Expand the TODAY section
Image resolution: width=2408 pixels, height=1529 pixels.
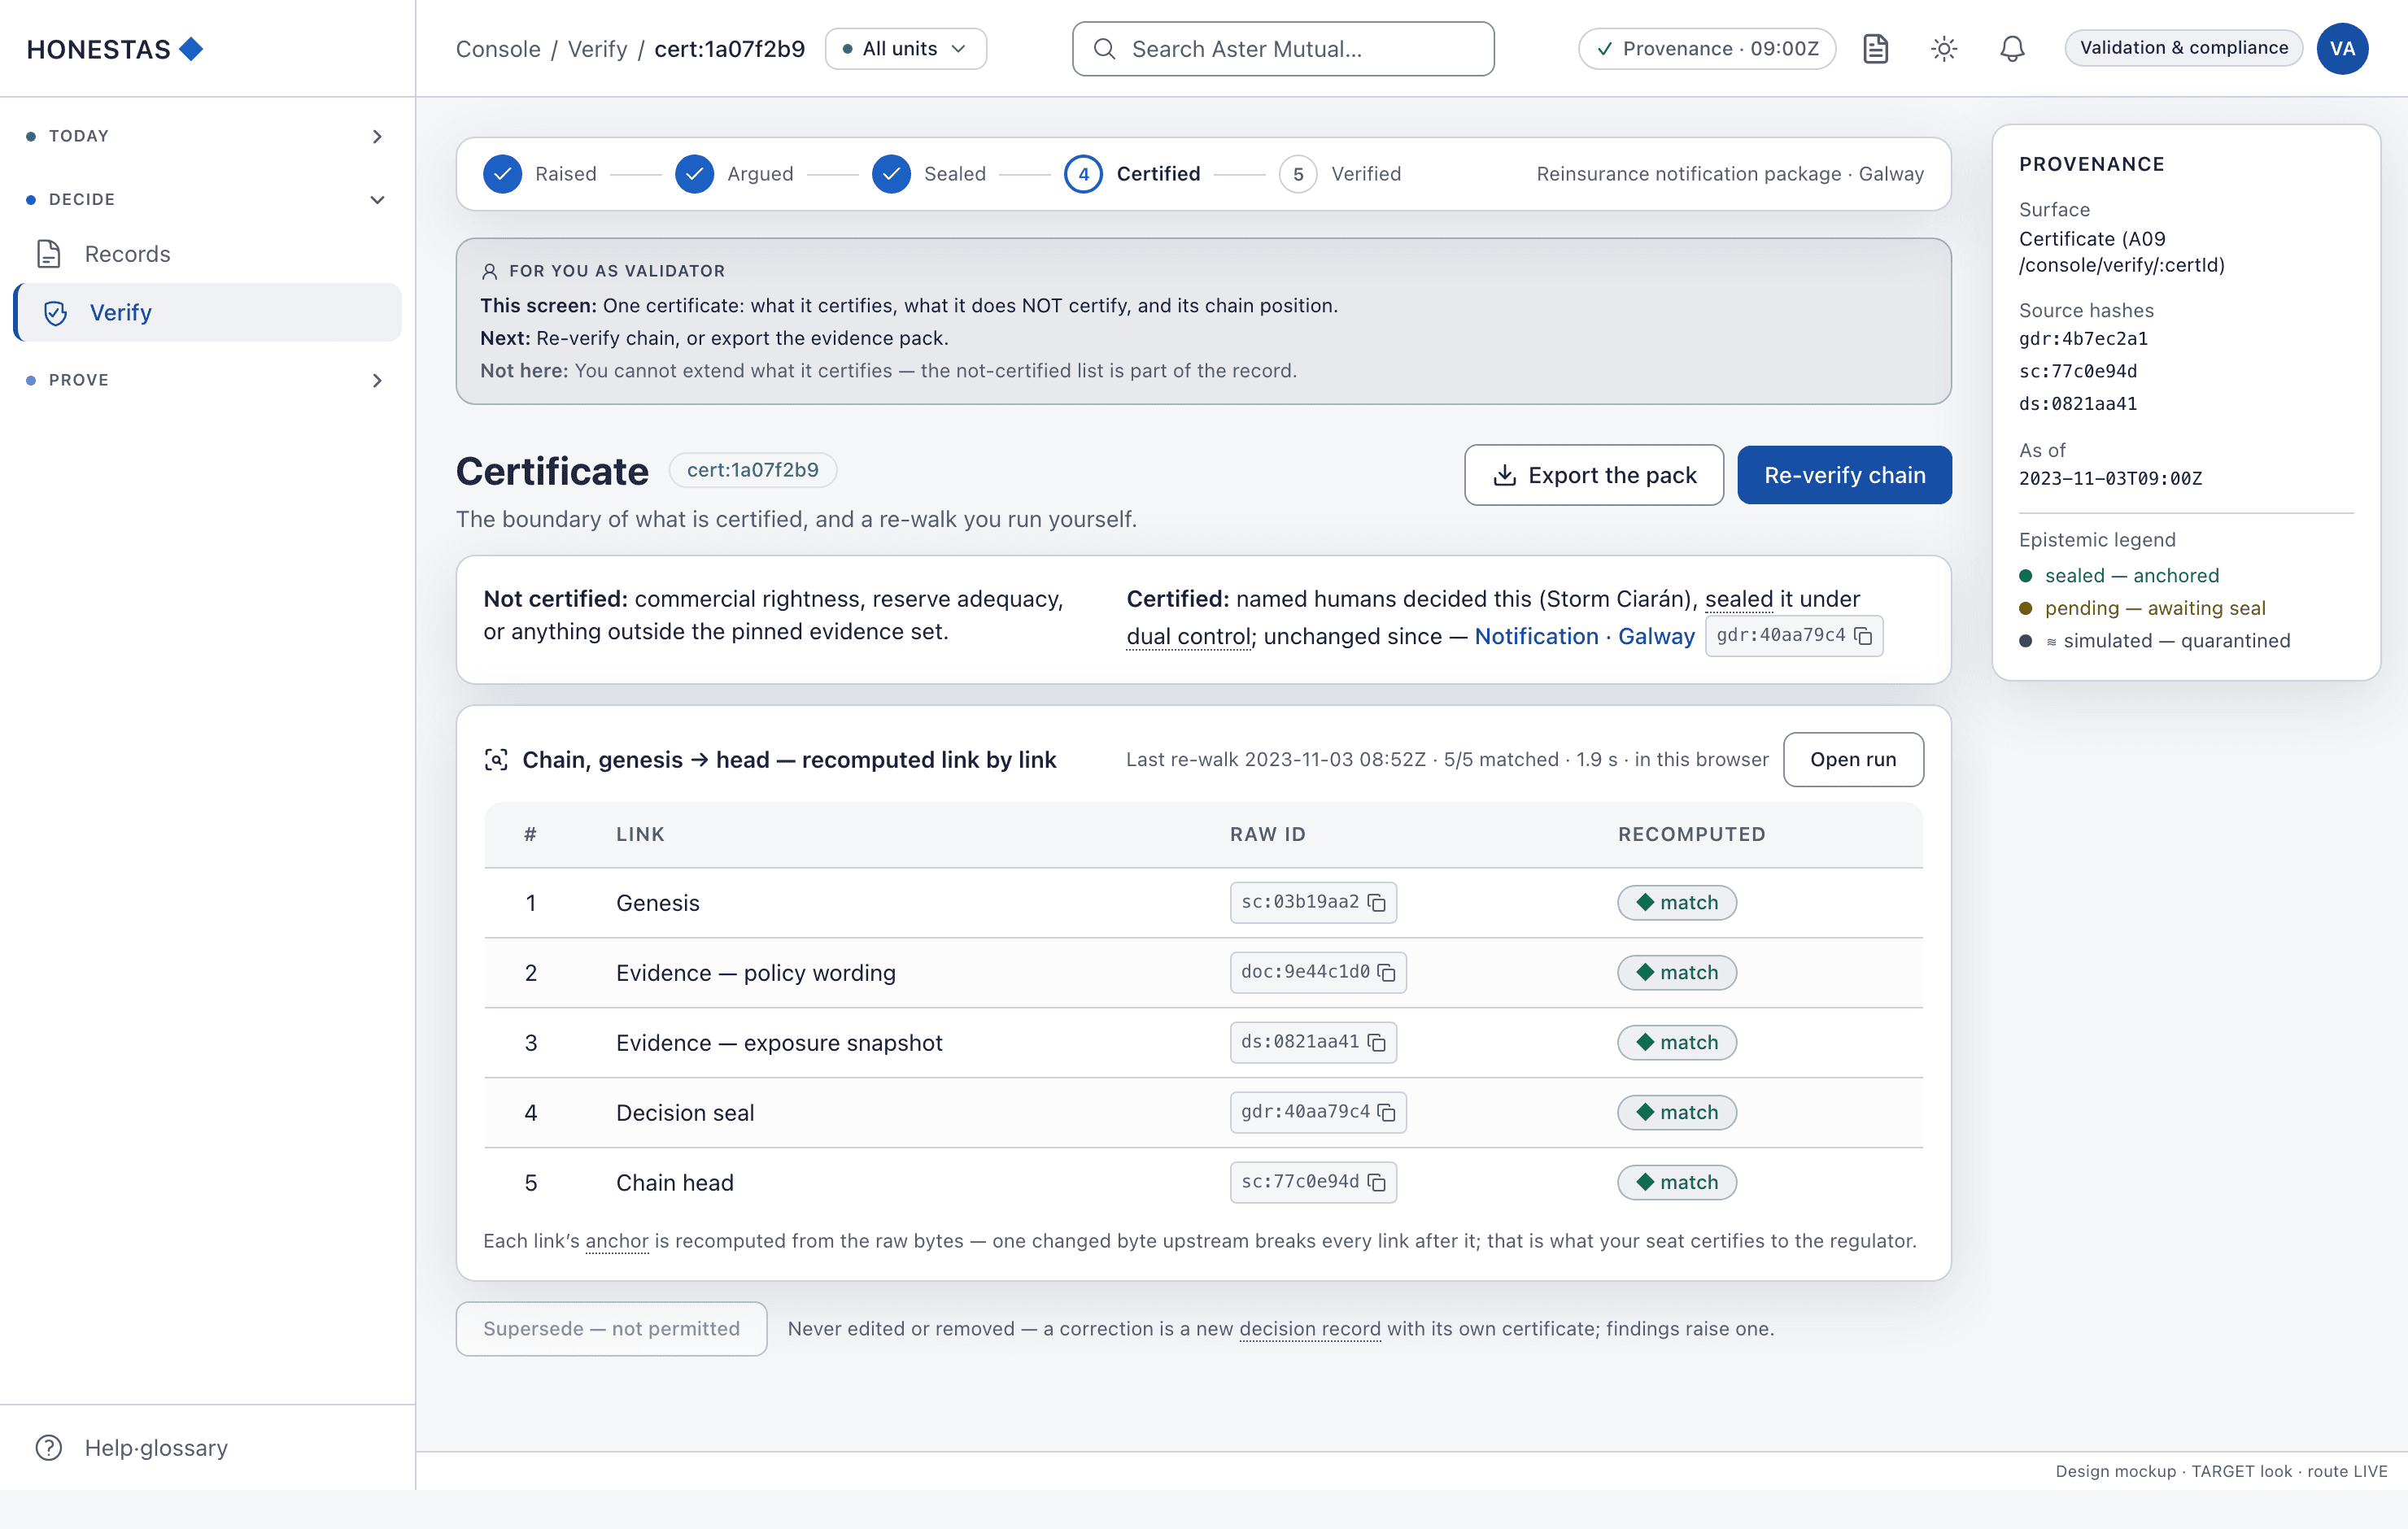tap(207, 136)
